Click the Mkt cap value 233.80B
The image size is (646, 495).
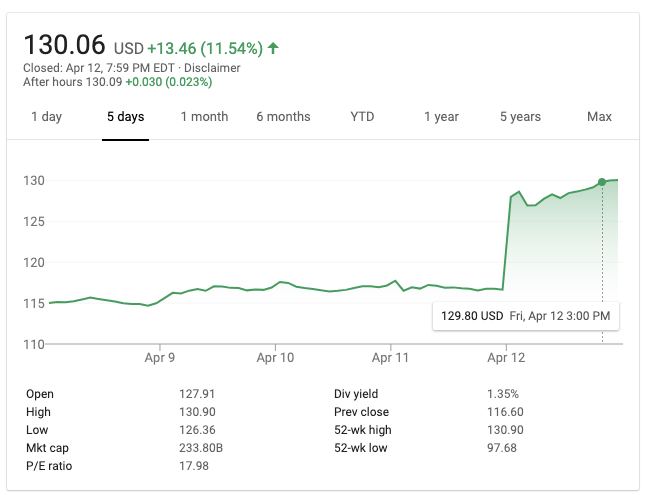198,448
